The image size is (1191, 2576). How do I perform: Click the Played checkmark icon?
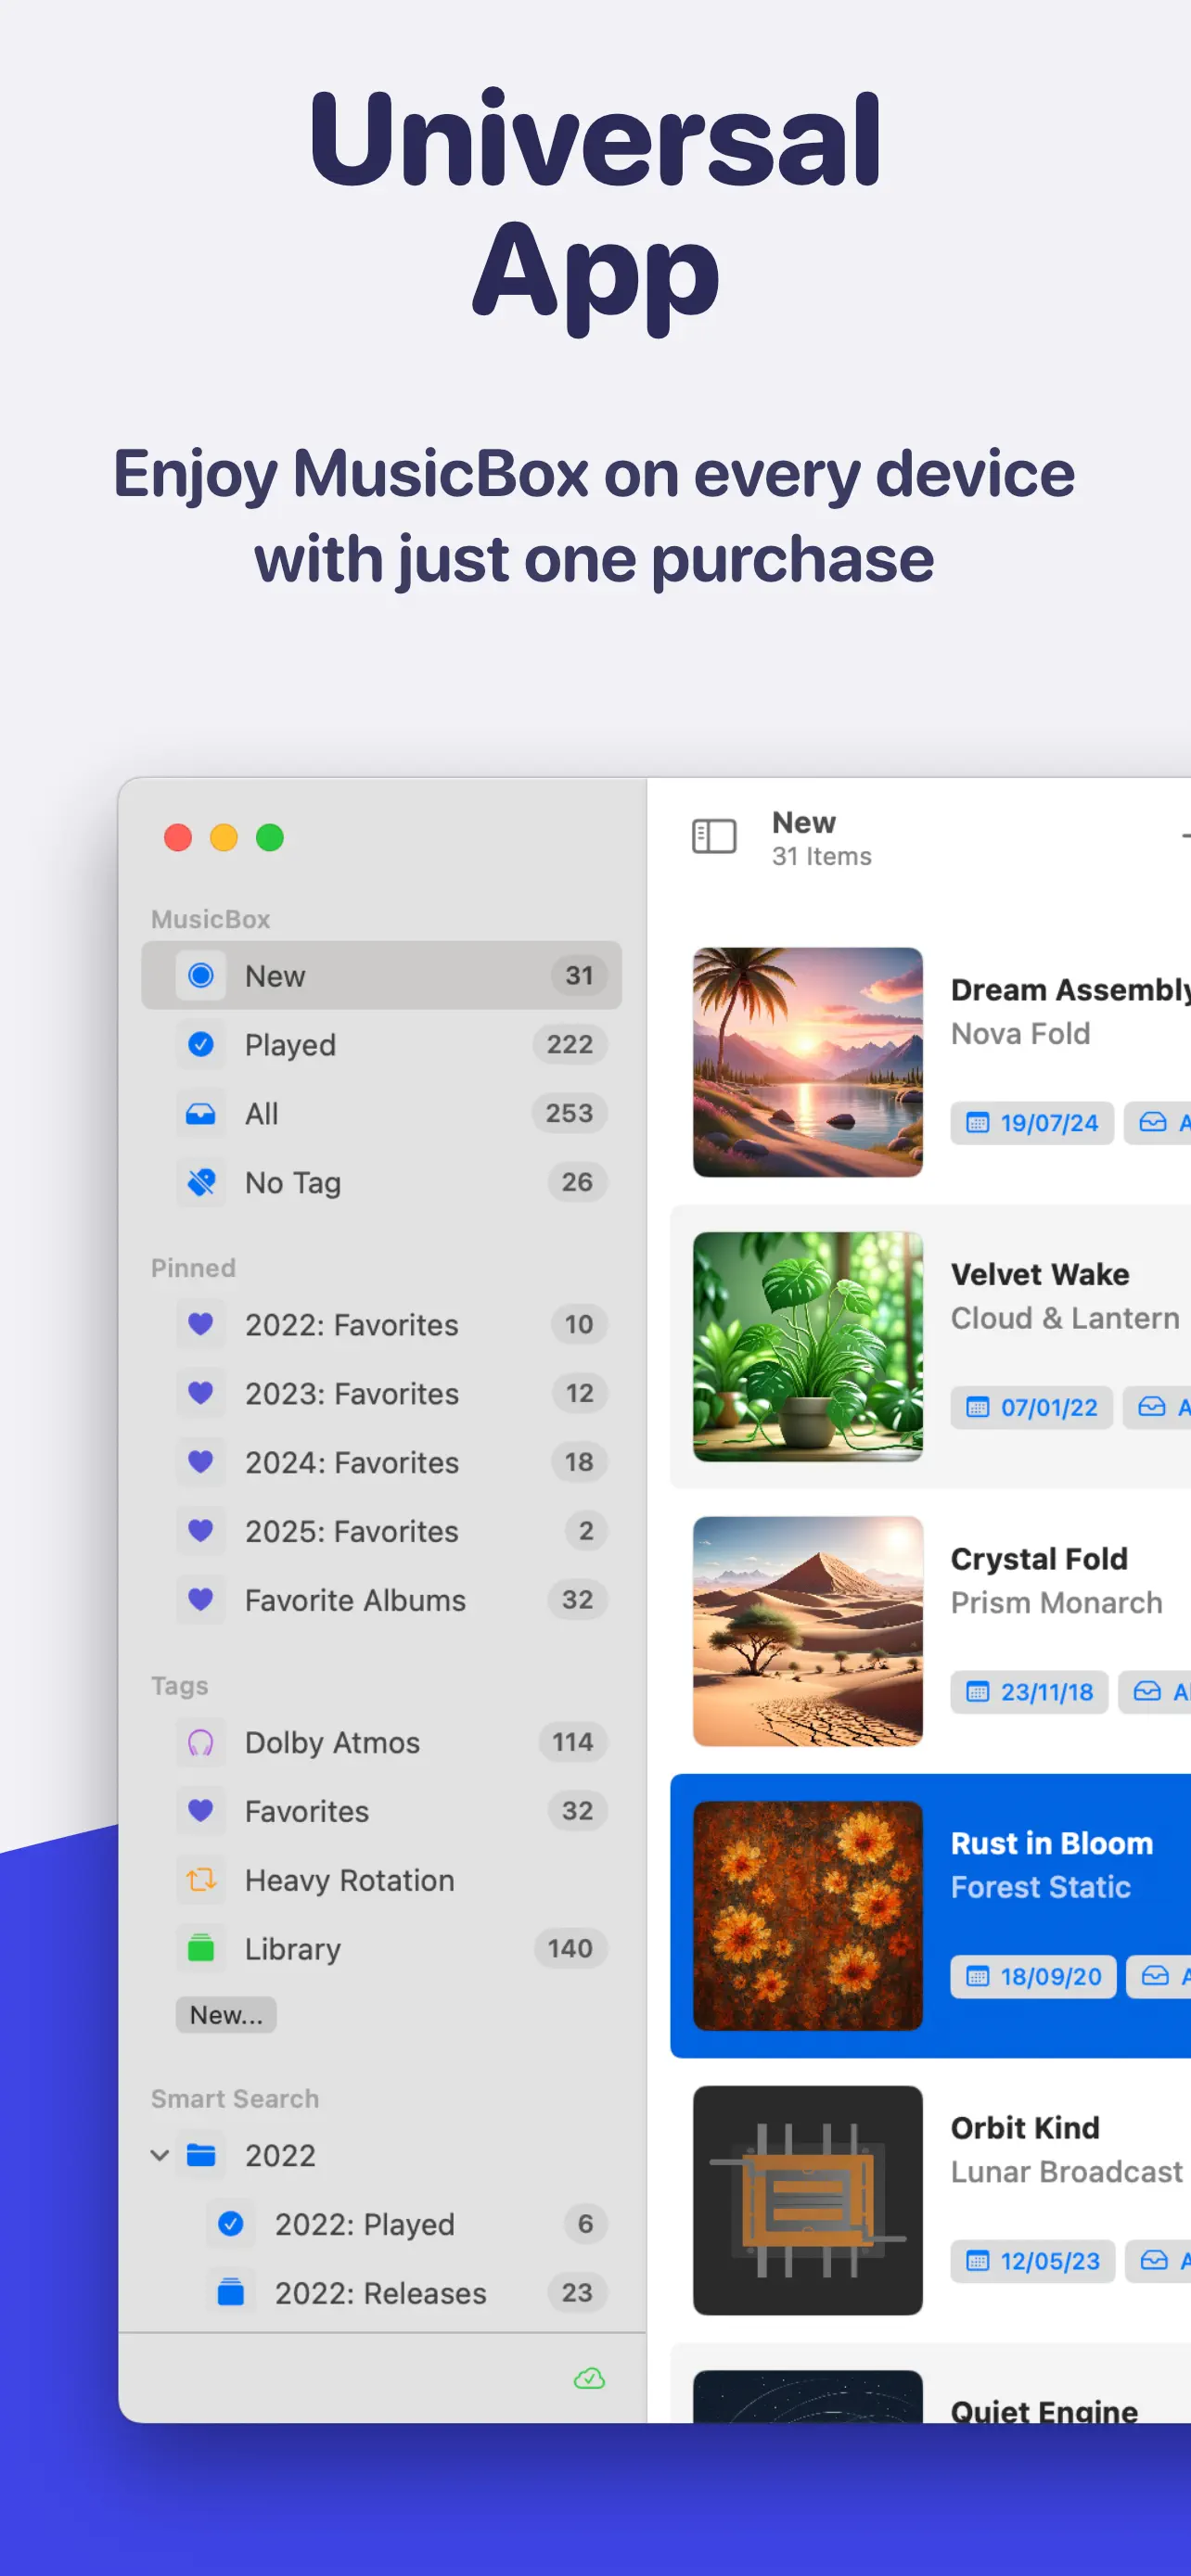(x=201, y=1044)
